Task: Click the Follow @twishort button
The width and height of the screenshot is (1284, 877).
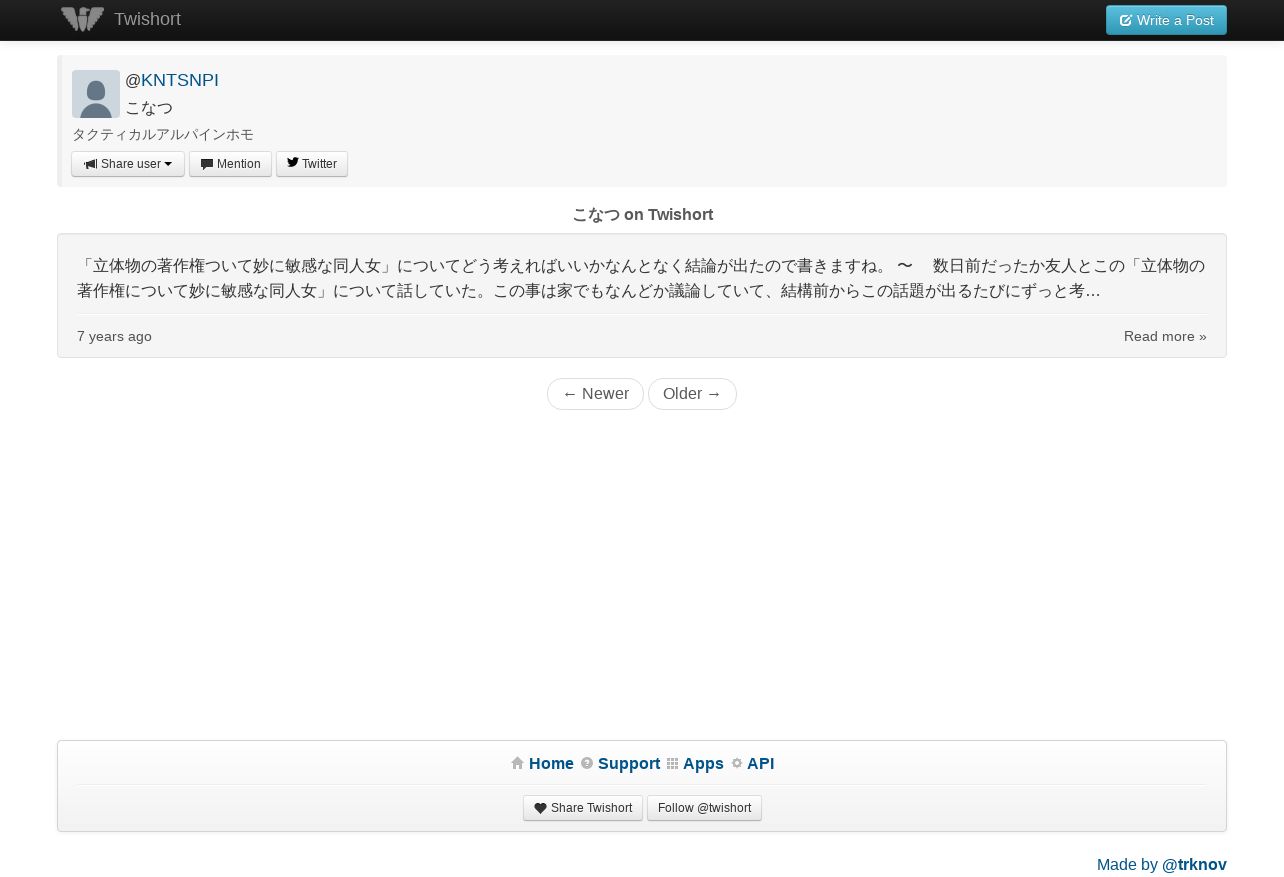Action: [x=704, y=808]
